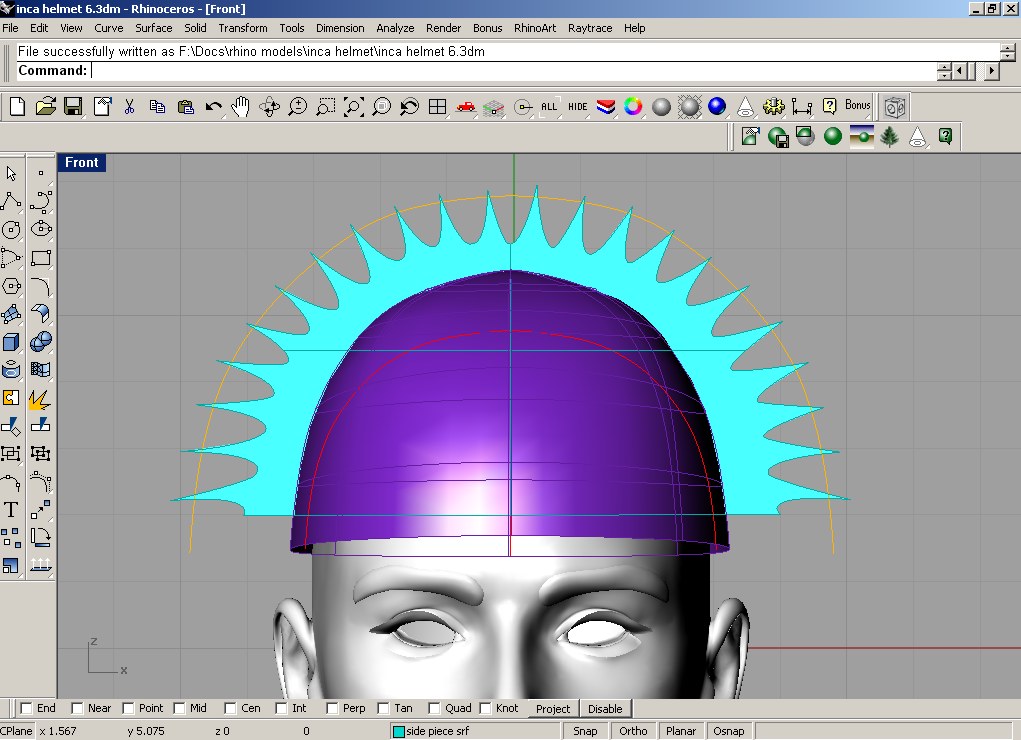1021x740 pixels.
Task: Toggle the Ortho status bar button
Action: click(633, 731)
